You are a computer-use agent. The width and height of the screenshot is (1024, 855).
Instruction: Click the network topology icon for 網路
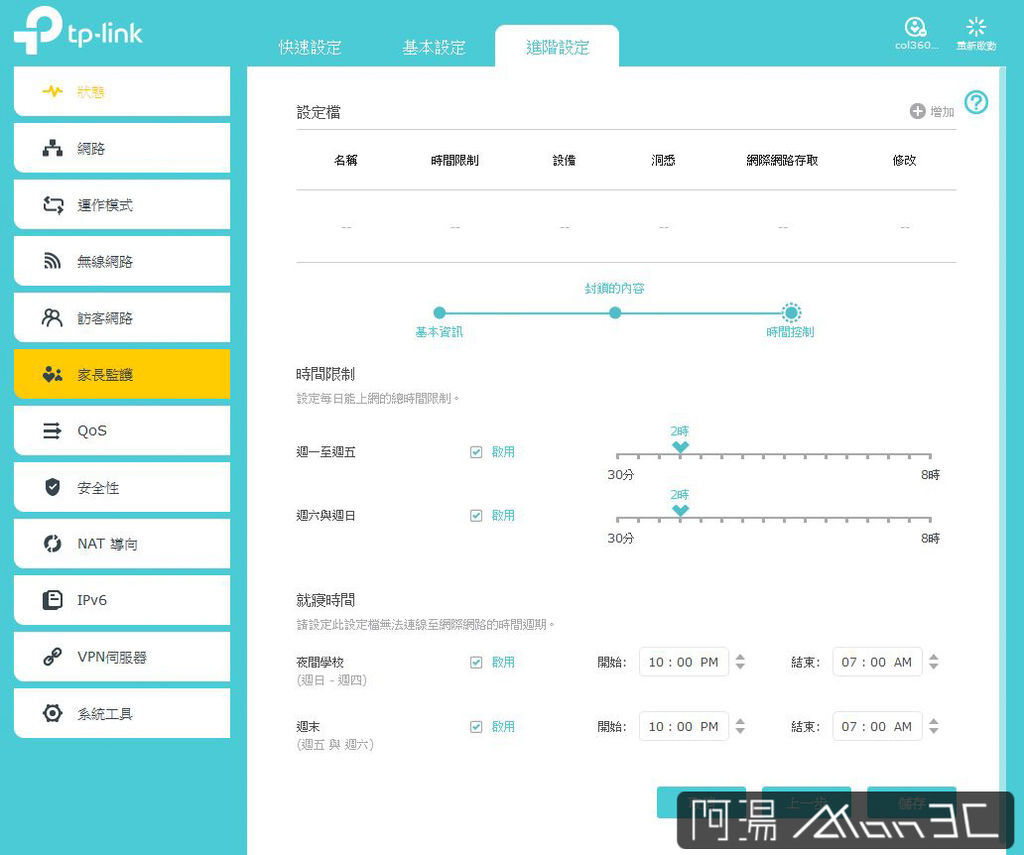(52, 148)
